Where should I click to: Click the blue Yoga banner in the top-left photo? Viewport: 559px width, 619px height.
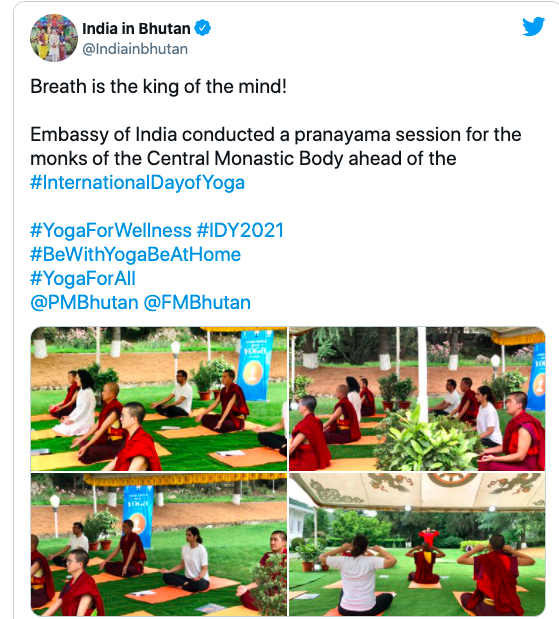pyautogui.click(x=255, y=365)
